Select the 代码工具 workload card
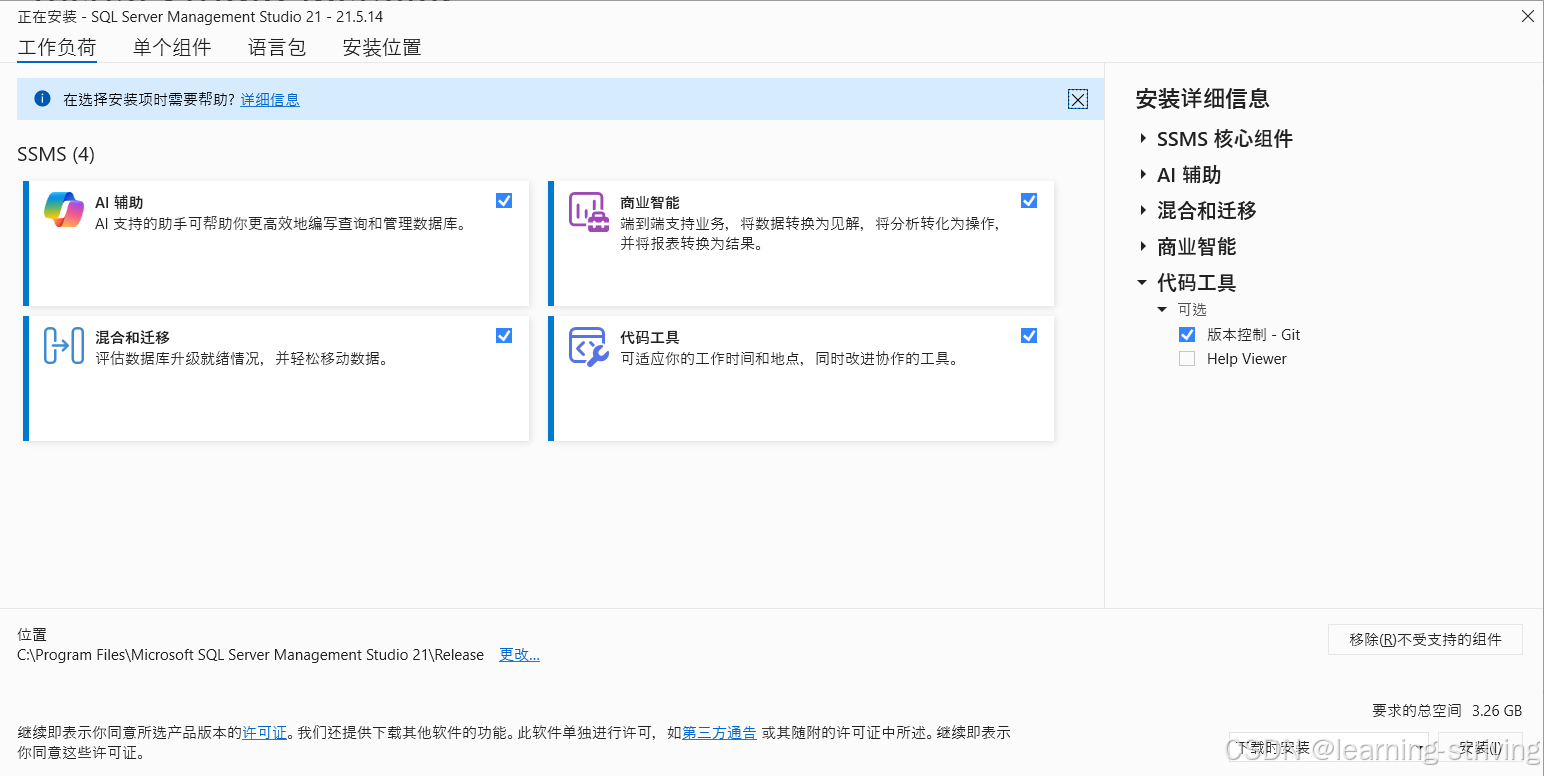1544x776 pixels. pyautogui.click(x=801, y=378)
